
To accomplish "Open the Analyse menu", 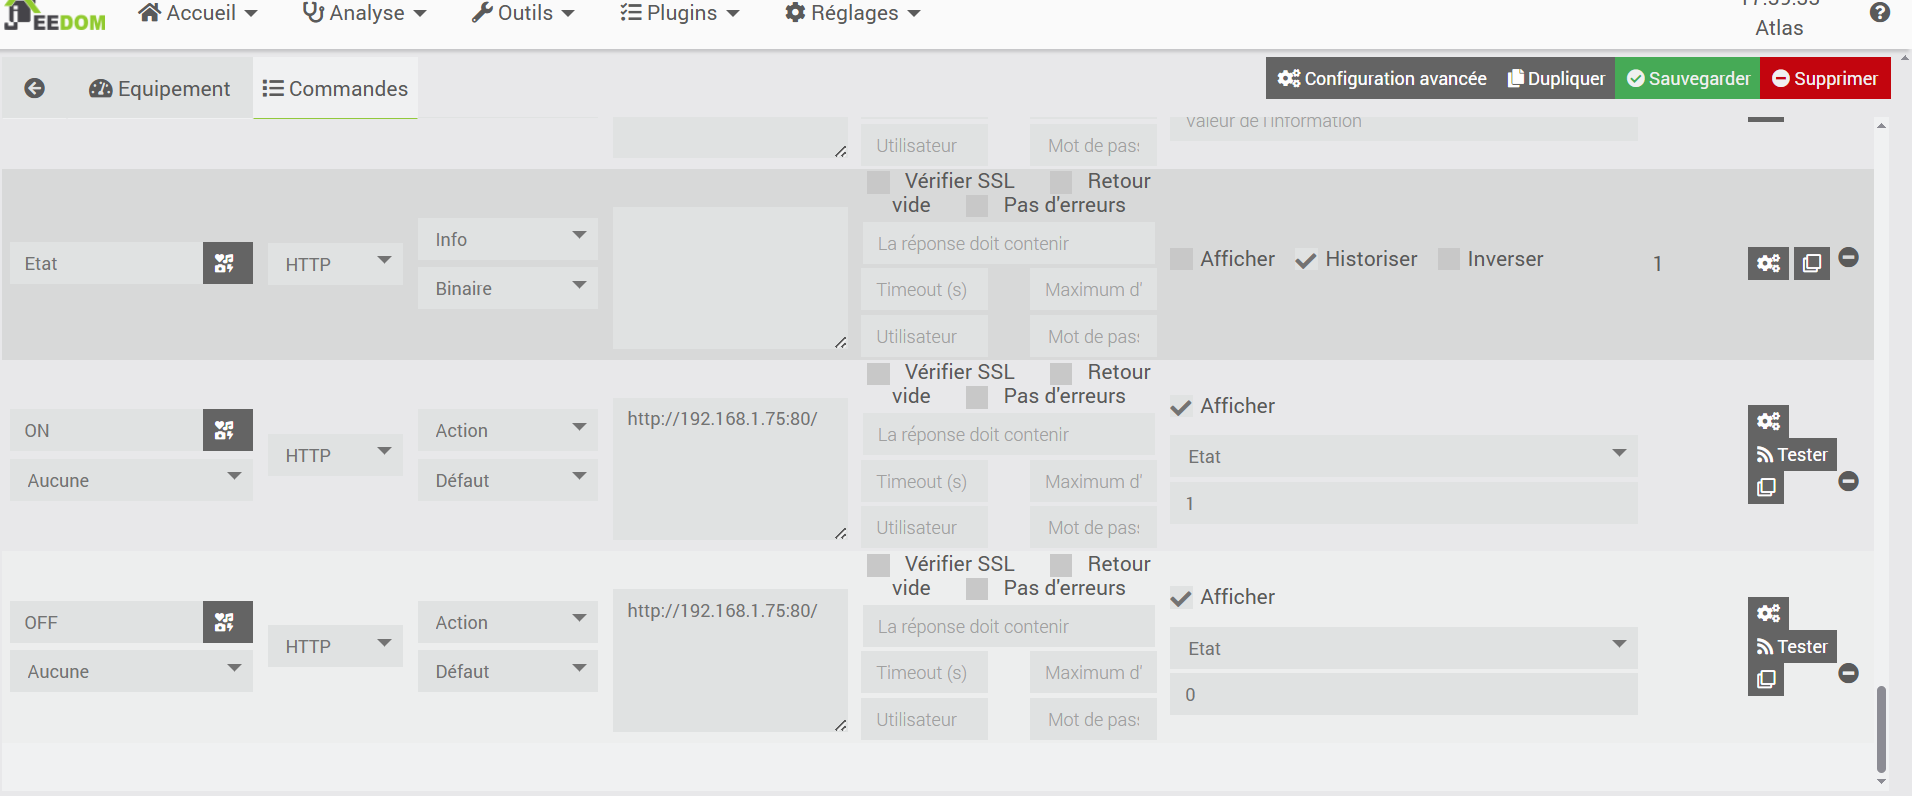I will click(x=365, y=13).
